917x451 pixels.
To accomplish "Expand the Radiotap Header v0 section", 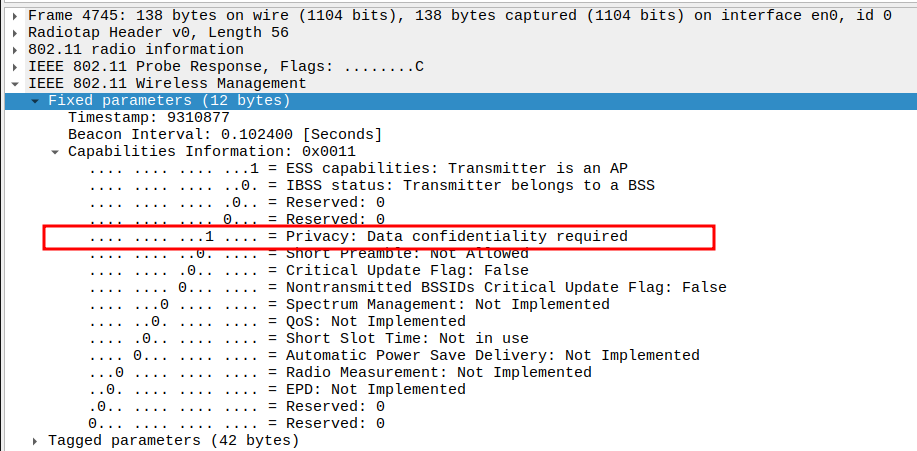I will (x=16, y=33).
